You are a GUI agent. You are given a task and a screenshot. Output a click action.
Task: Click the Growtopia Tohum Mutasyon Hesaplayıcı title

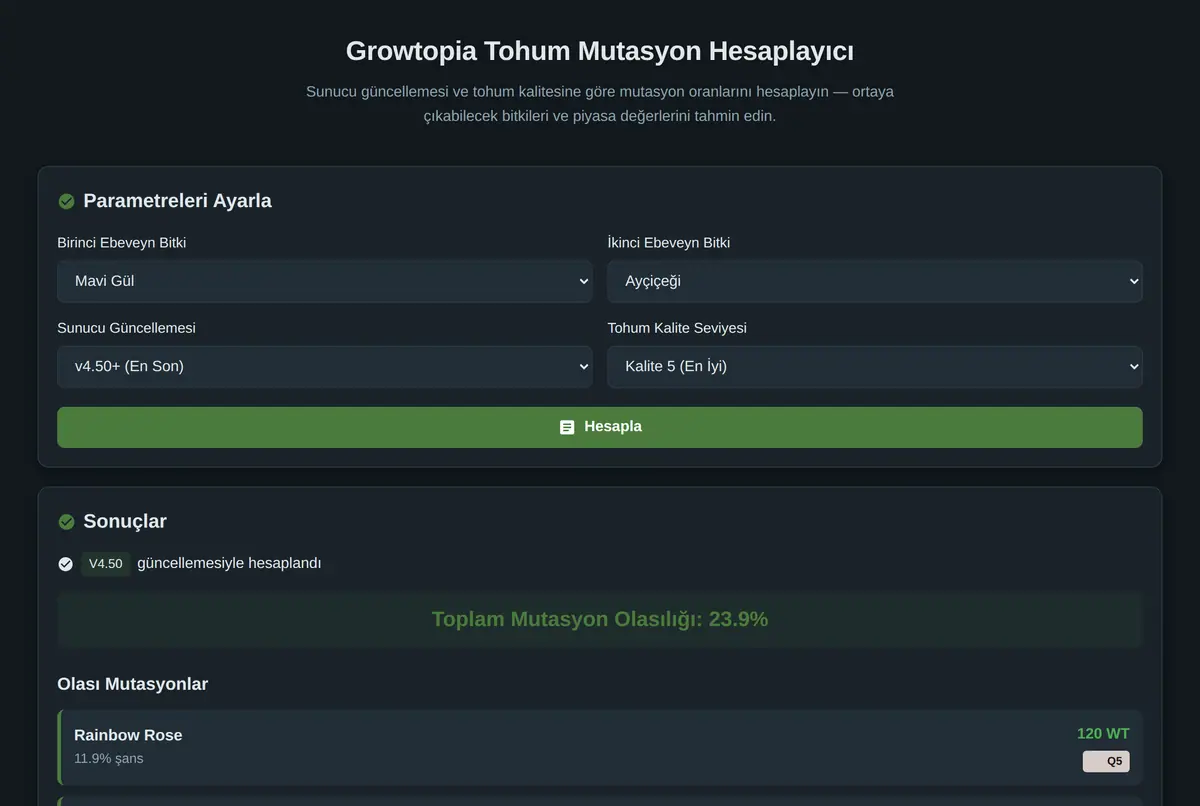click(600, 51)
